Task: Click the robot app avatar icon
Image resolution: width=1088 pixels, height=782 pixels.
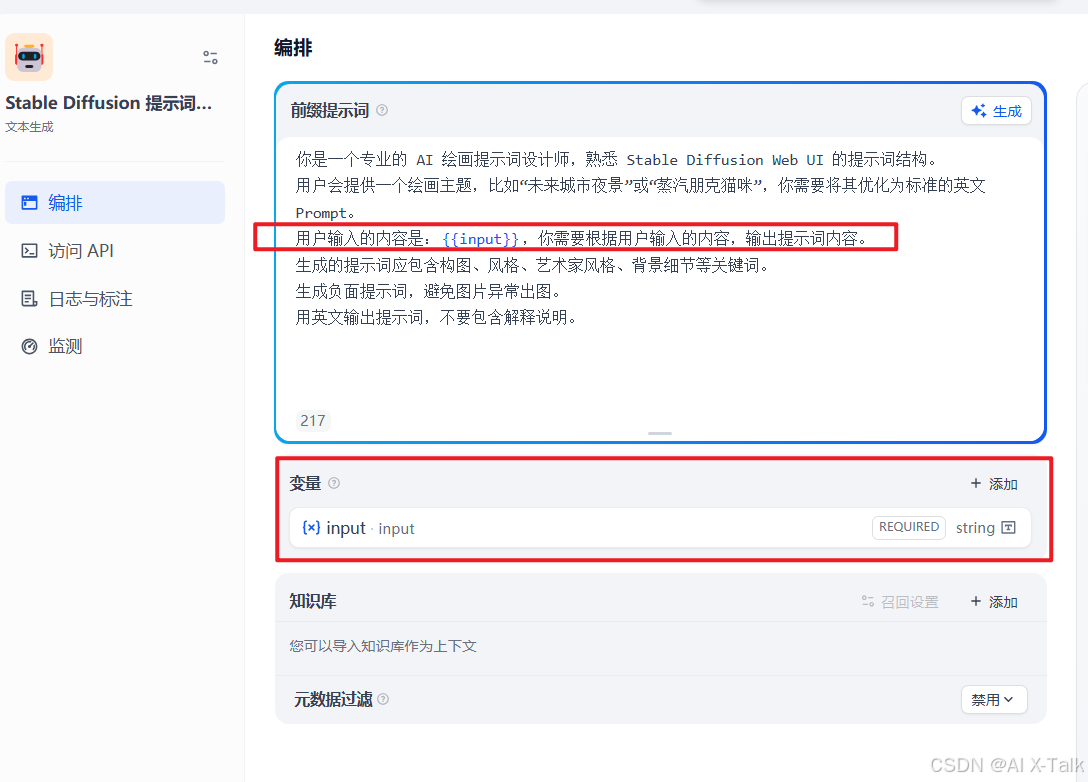Action: click(x=29, y=57)
